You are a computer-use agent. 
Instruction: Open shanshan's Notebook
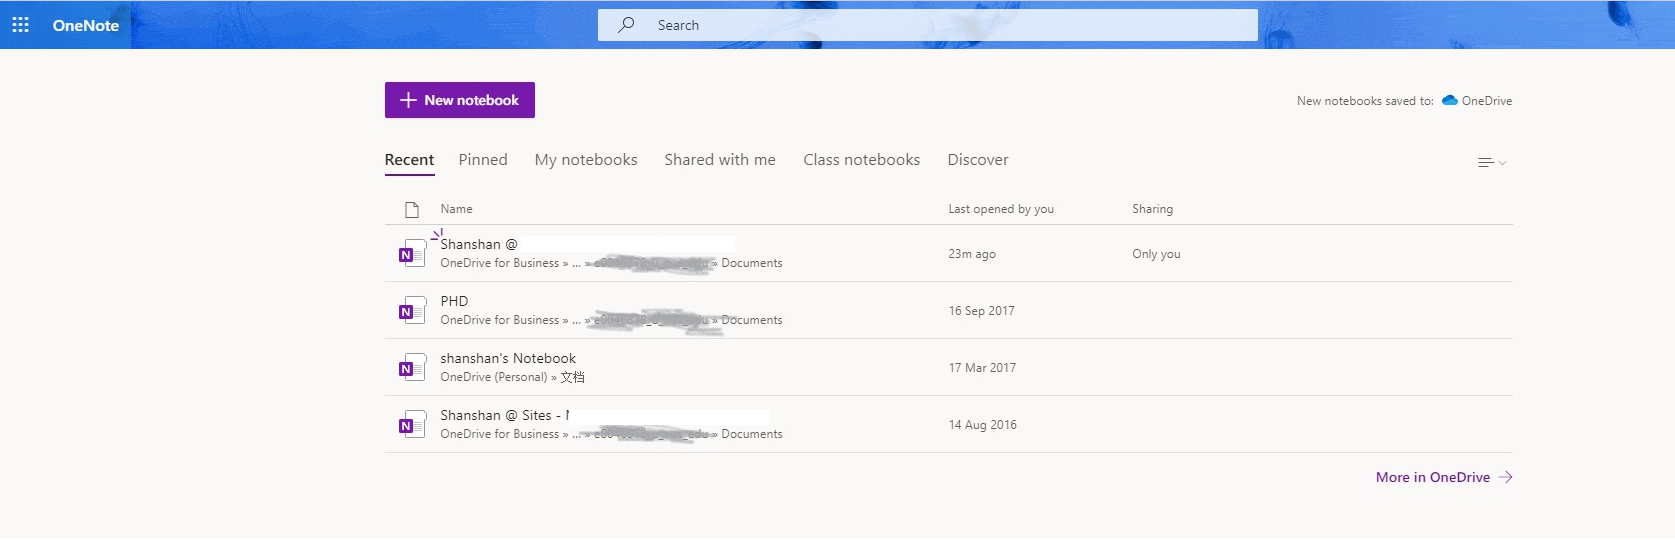pyautogui.click(x=508, y=358)
